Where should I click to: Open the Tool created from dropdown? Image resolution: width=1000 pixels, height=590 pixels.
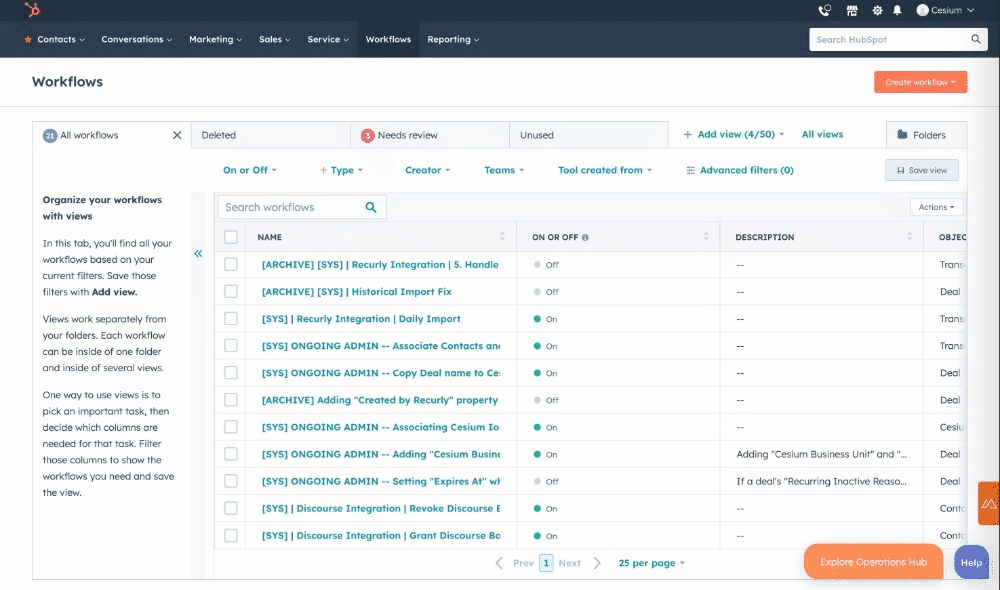click(x=605, y=170)
